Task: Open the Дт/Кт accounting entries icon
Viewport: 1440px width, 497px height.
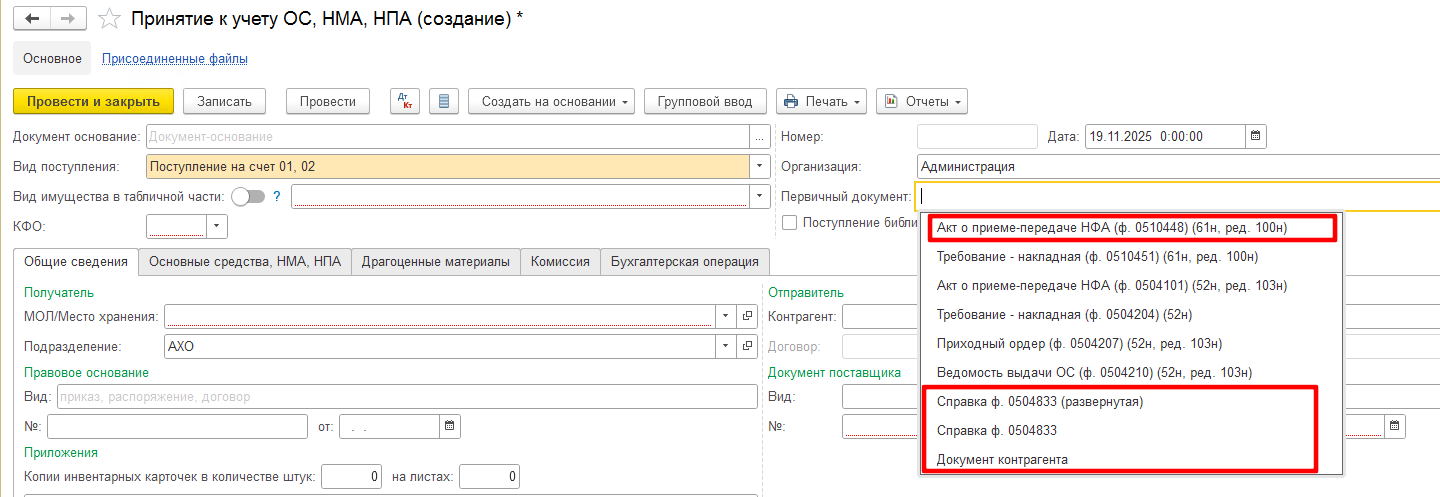Action: click(x=405, y=101)
